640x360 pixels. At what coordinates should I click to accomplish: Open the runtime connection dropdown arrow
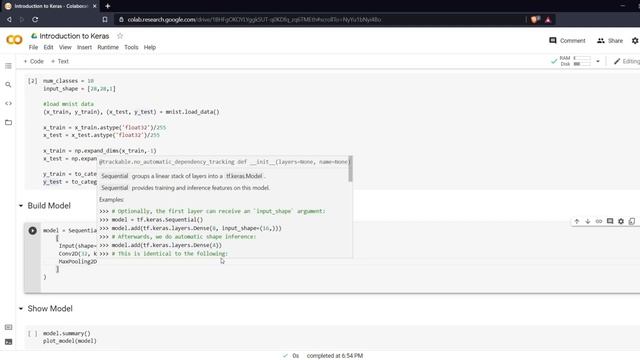point(598,61)
